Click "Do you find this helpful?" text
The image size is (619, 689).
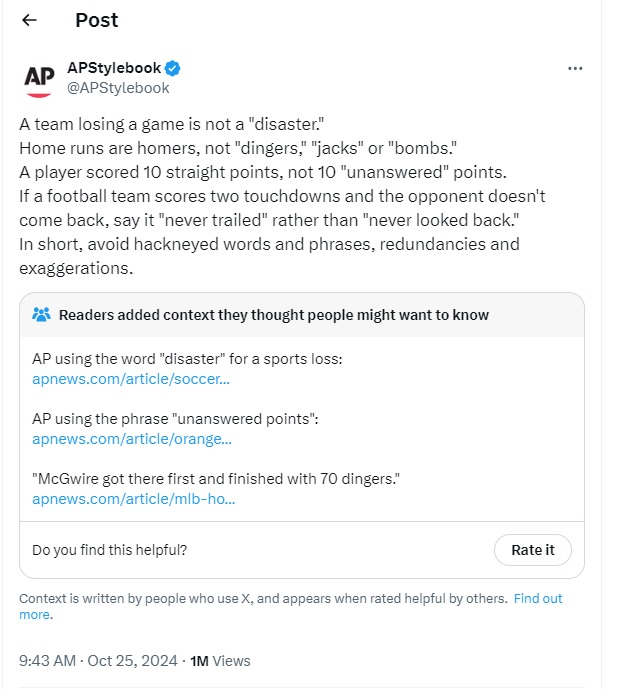pyautogui.click(x=109, y=550)
